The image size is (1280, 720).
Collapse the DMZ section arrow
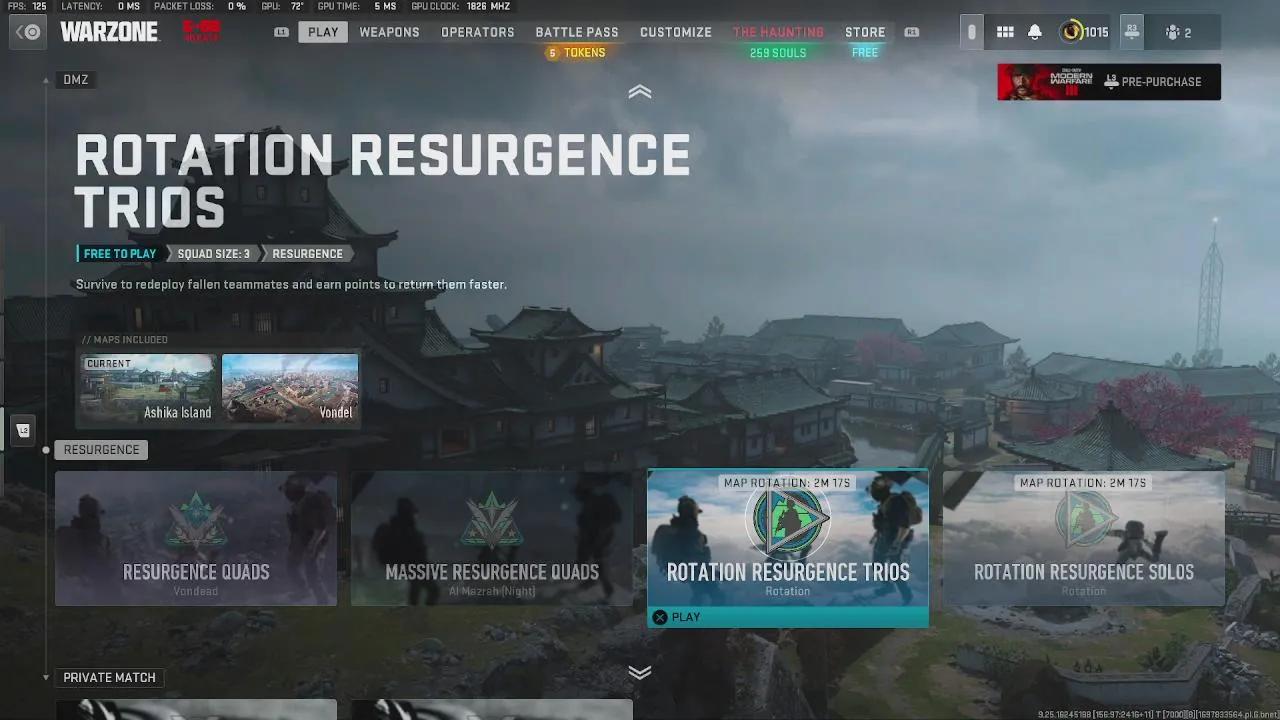[45, 80]
